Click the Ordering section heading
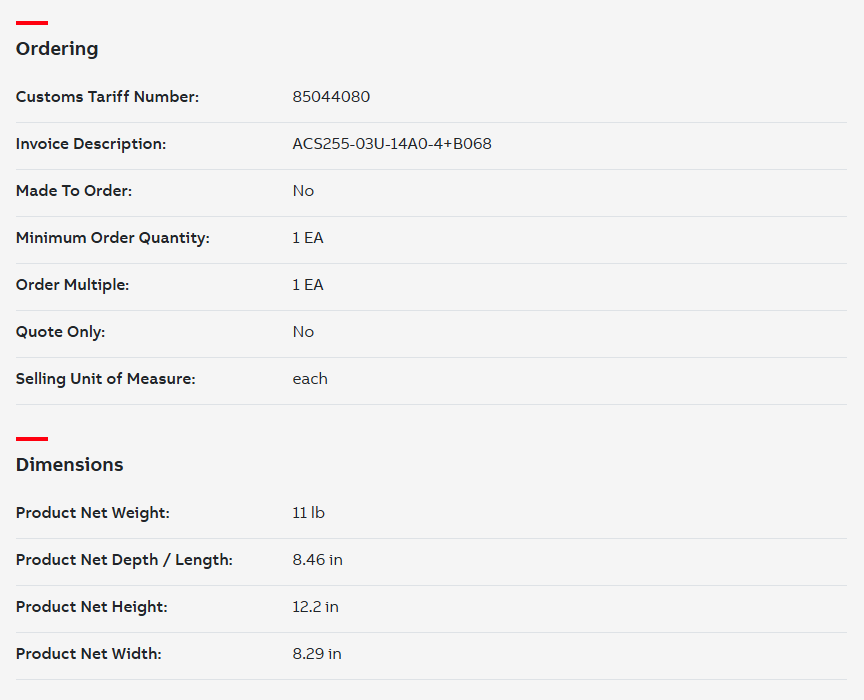The width and height of the screenshot is (864, 700). 57,49
